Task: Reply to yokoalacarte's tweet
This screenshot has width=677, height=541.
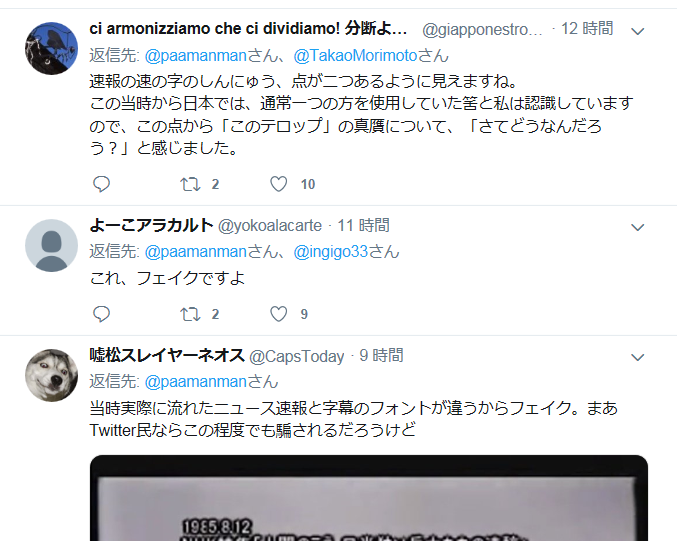Action: [102, 314]
